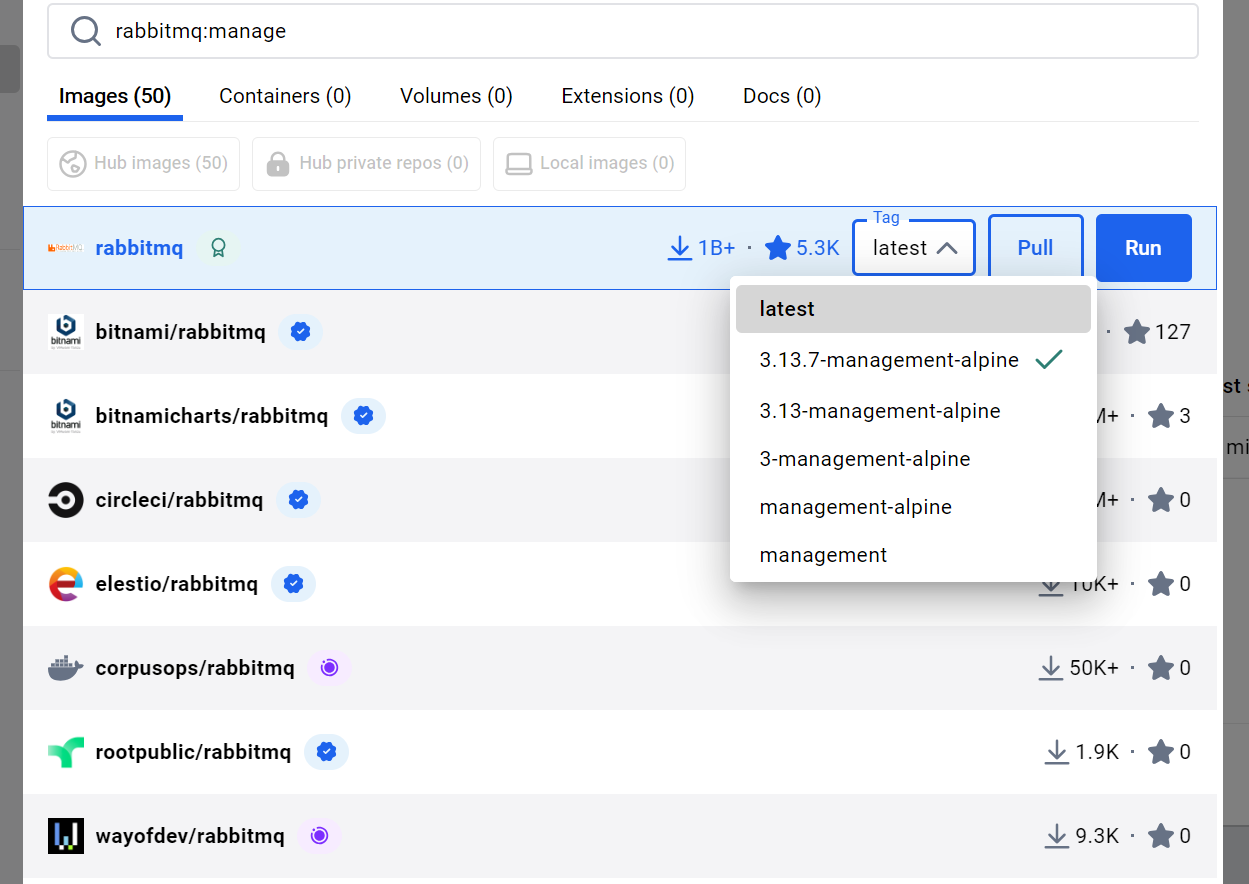This screenshot has width=1249, height=884.
Task: Collapse the Tag dropdown chevron
Action: coord(948,247)
